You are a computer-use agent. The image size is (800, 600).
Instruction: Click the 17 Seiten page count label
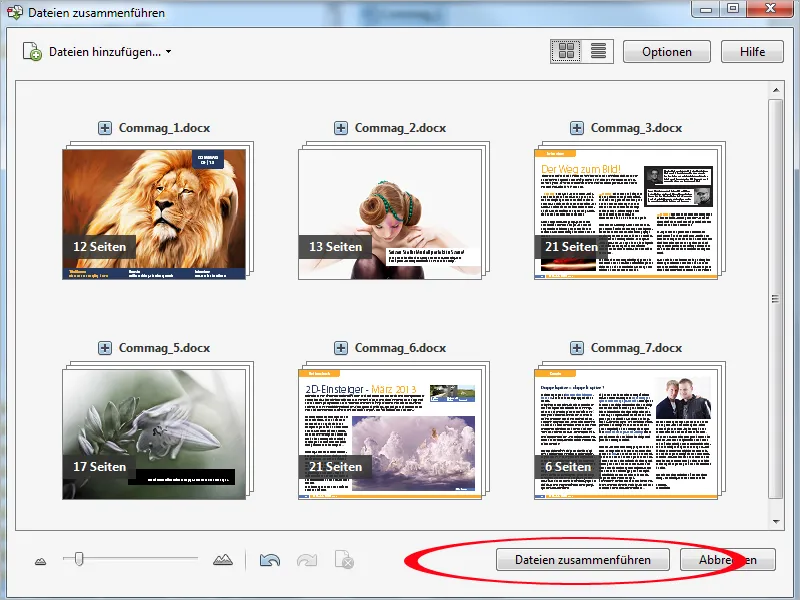(99, 467)
